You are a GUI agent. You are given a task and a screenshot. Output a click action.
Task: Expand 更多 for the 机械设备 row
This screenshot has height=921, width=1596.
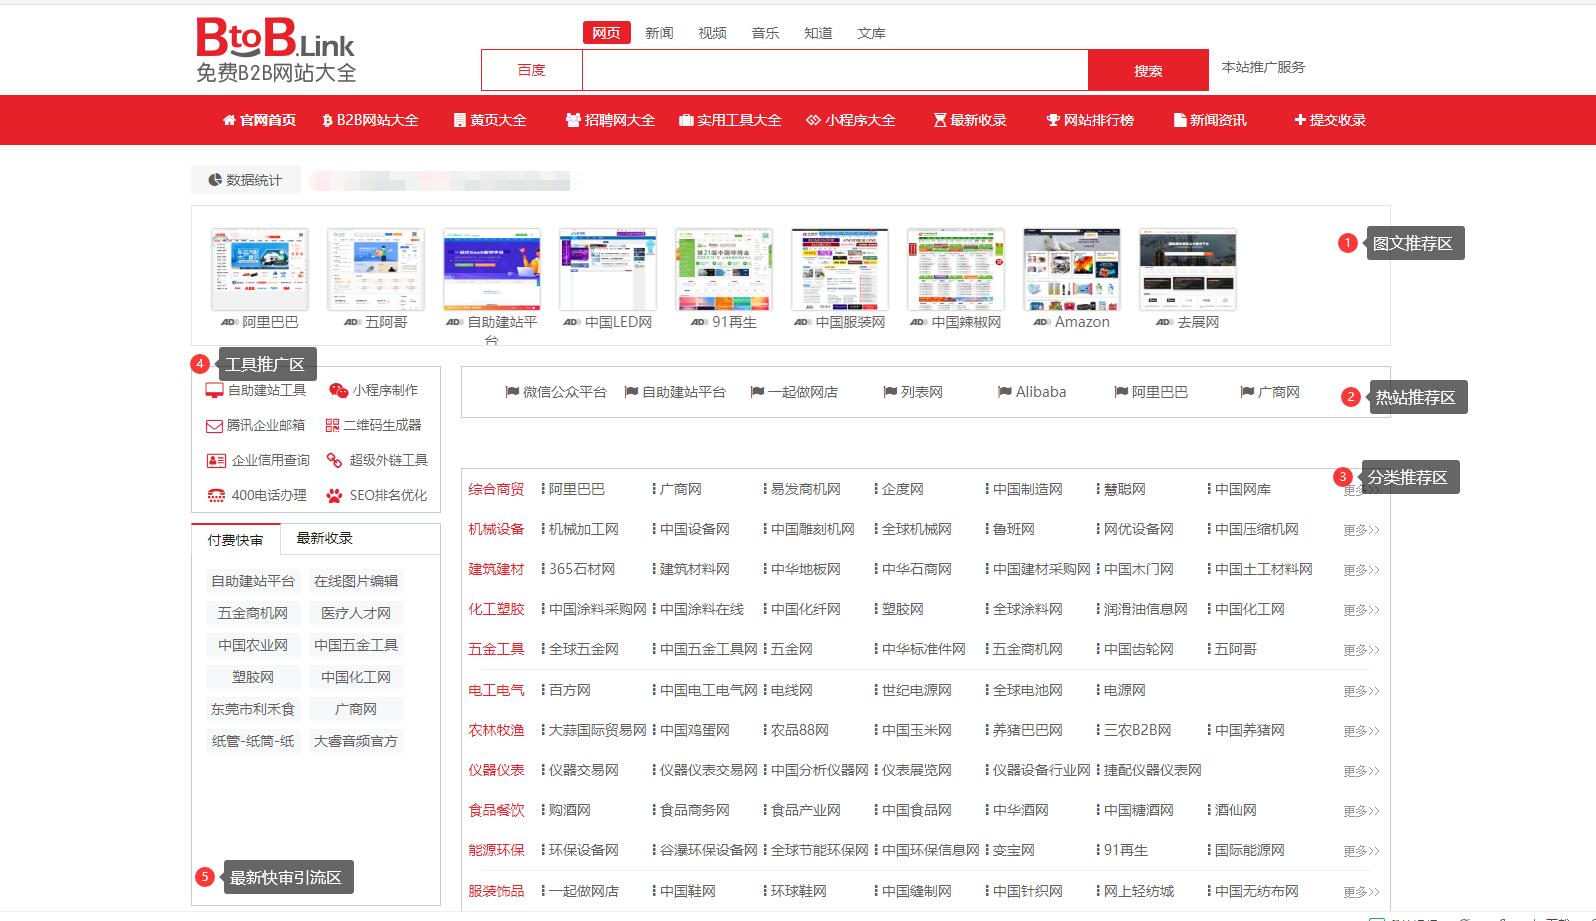pyautogui.click(x=1361, y=530)
